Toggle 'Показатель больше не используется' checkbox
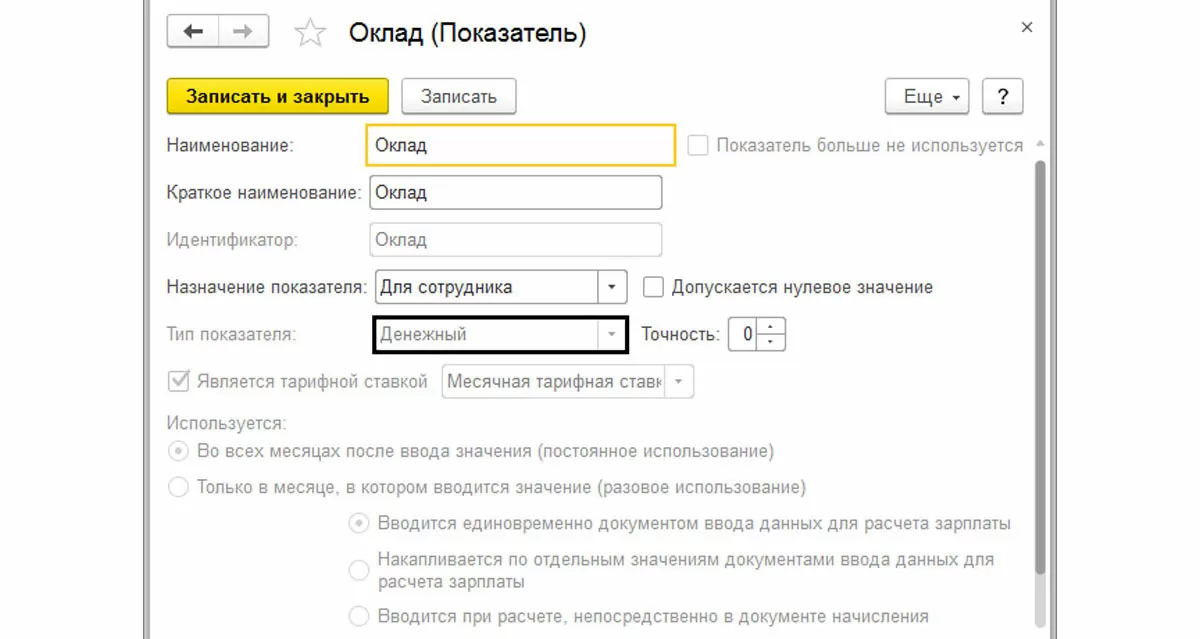The height and width of the screenshot is (639, 1200). click(698, 146)
